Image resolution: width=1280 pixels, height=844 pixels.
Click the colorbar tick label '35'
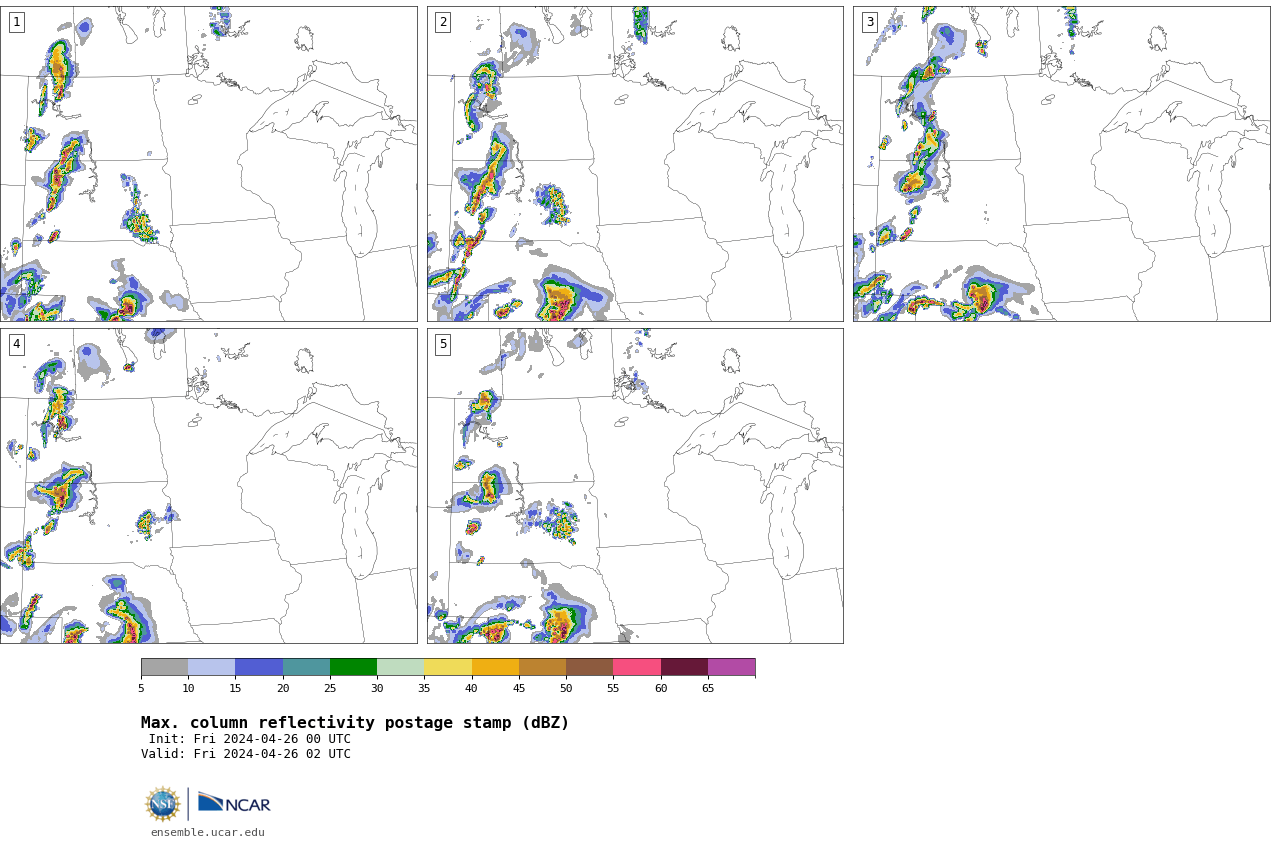click(x=424, y=688)
